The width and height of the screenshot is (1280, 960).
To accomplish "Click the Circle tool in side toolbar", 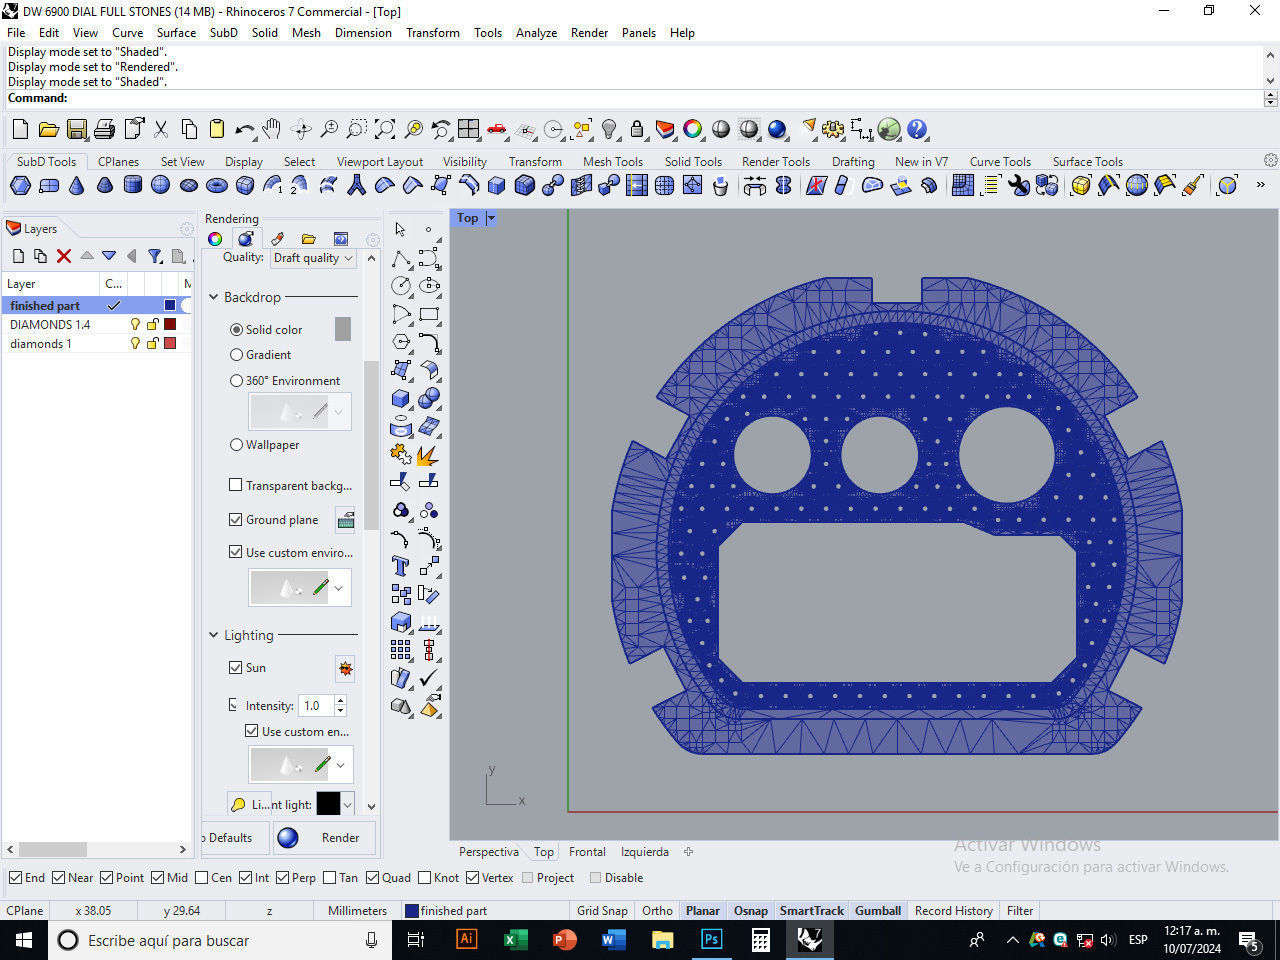I will (400, 286).
